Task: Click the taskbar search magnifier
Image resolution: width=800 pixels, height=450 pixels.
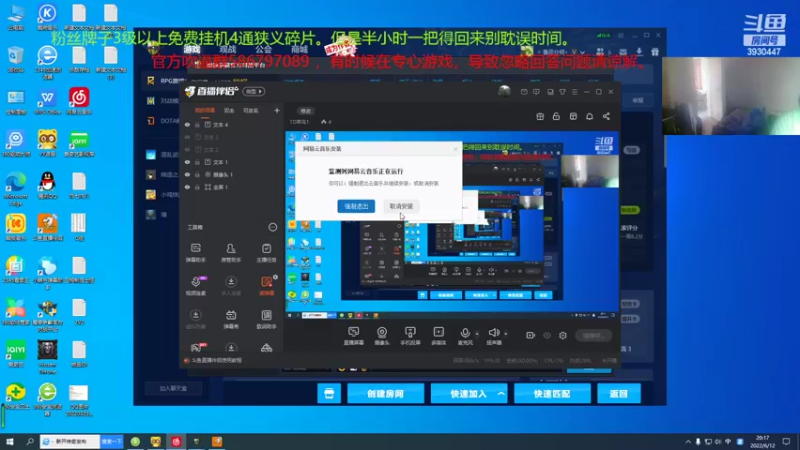Action: coord(30,441)
